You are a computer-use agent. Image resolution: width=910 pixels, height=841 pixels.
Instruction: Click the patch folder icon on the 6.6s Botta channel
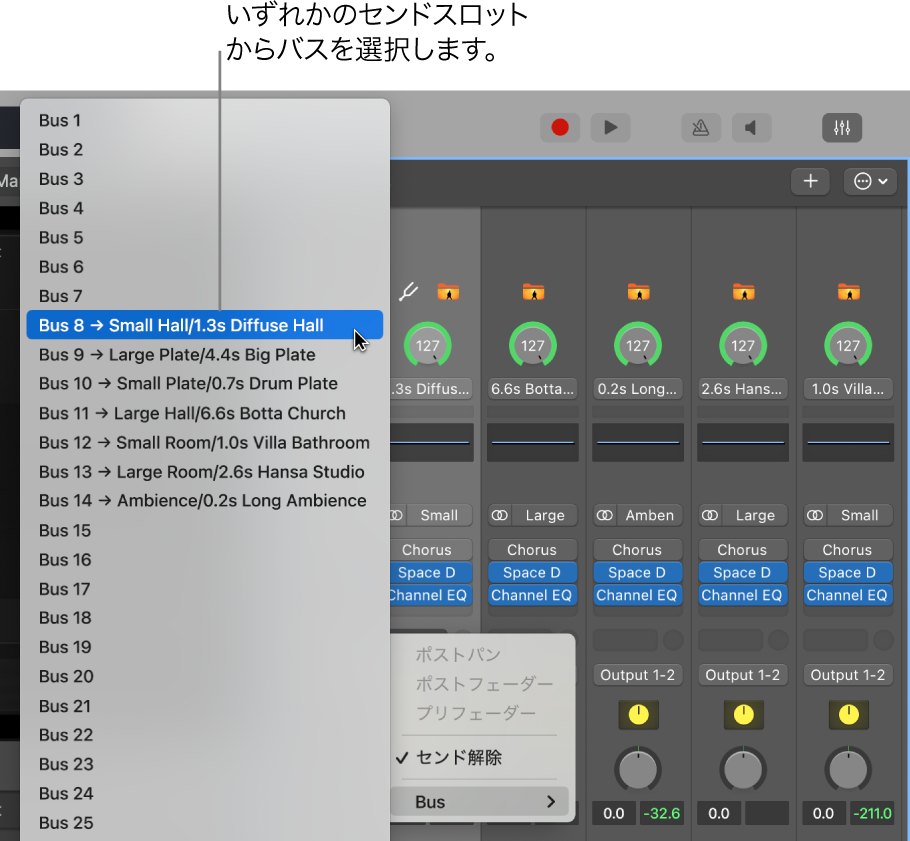pos(532,292)
